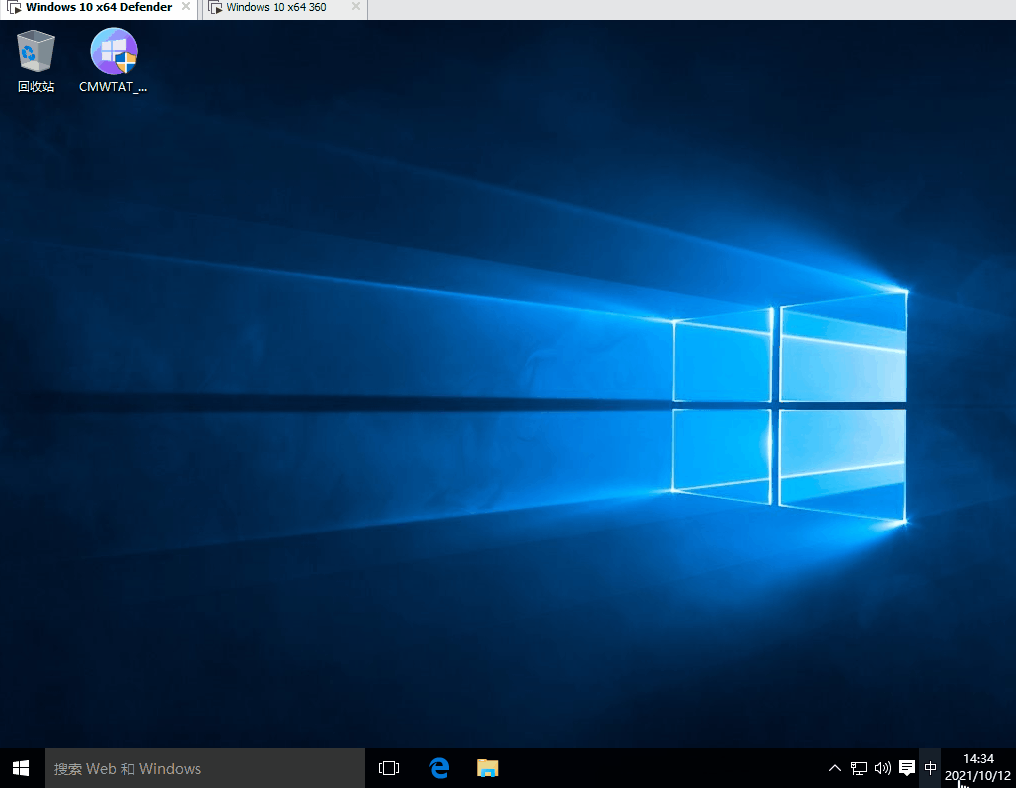Select the Recycle Bin desktop icon

36,61
